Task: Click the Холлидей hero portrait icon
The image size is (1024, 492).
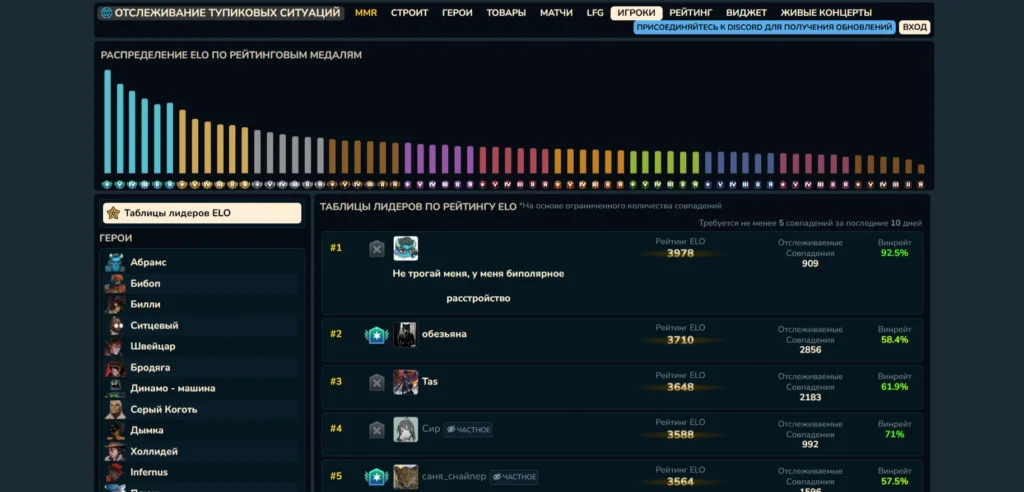Action: click(115, 451)
